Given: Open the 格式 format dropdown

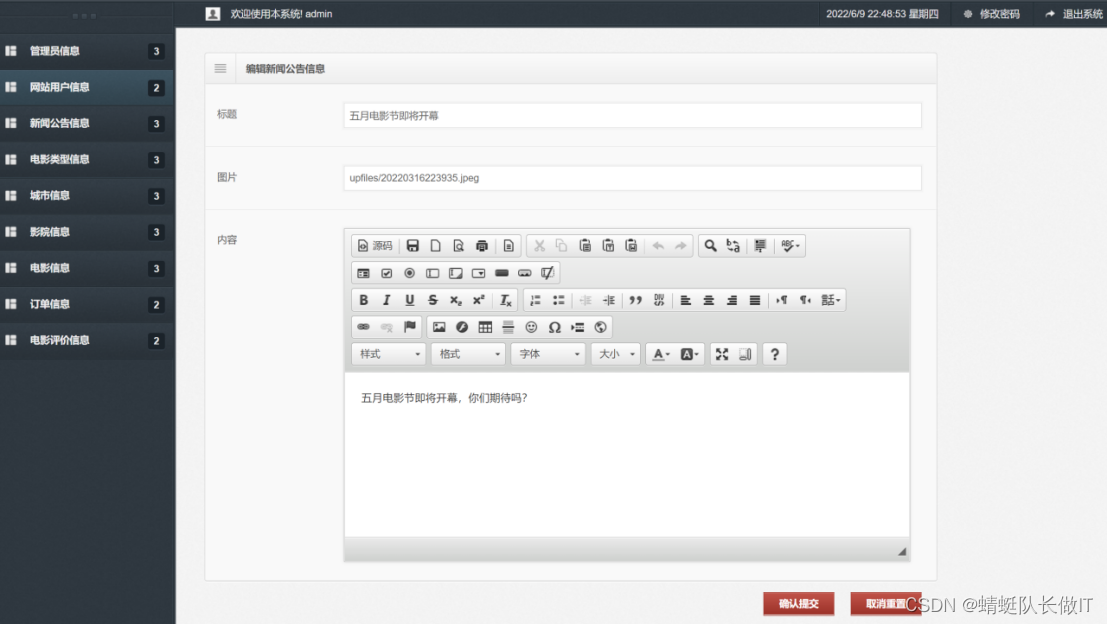Looking at the screenshot, I should pyautogui.click(x=468, y=354).
